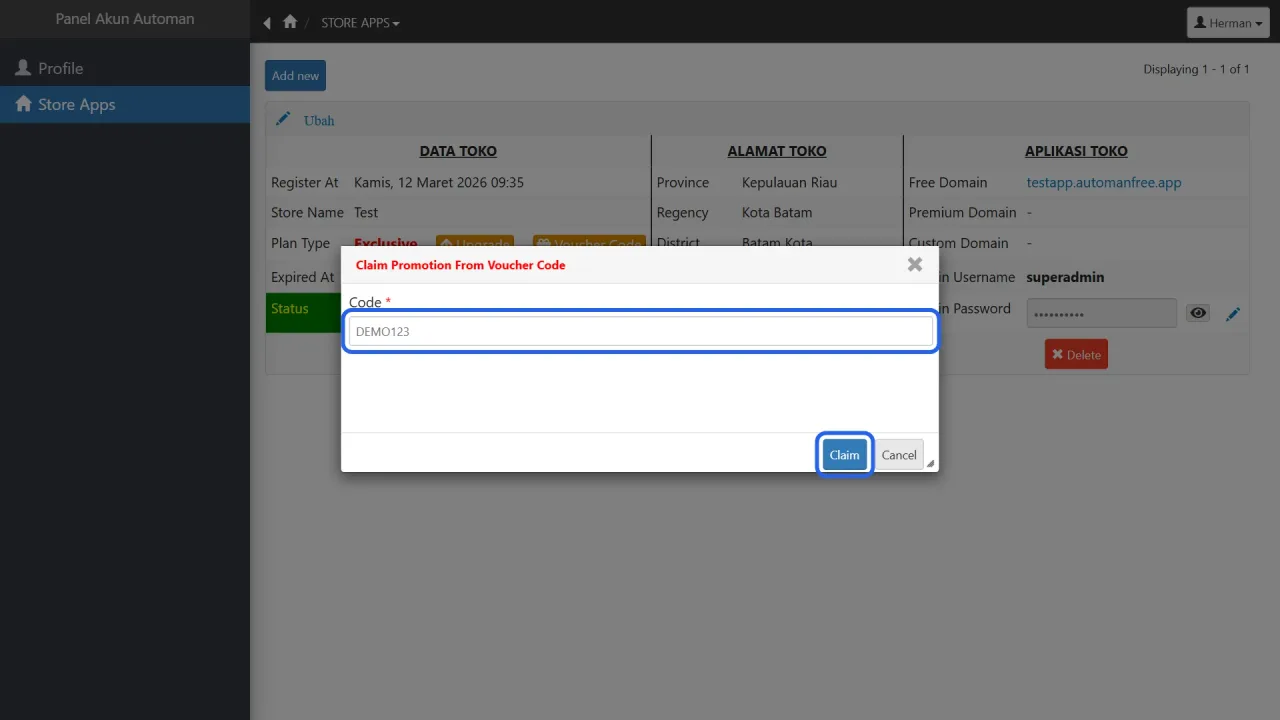Click the 'Displaying 1 - 1 of 1' text
Viewport: 1280px width, 720px height.
click(x=1196, y=69)
